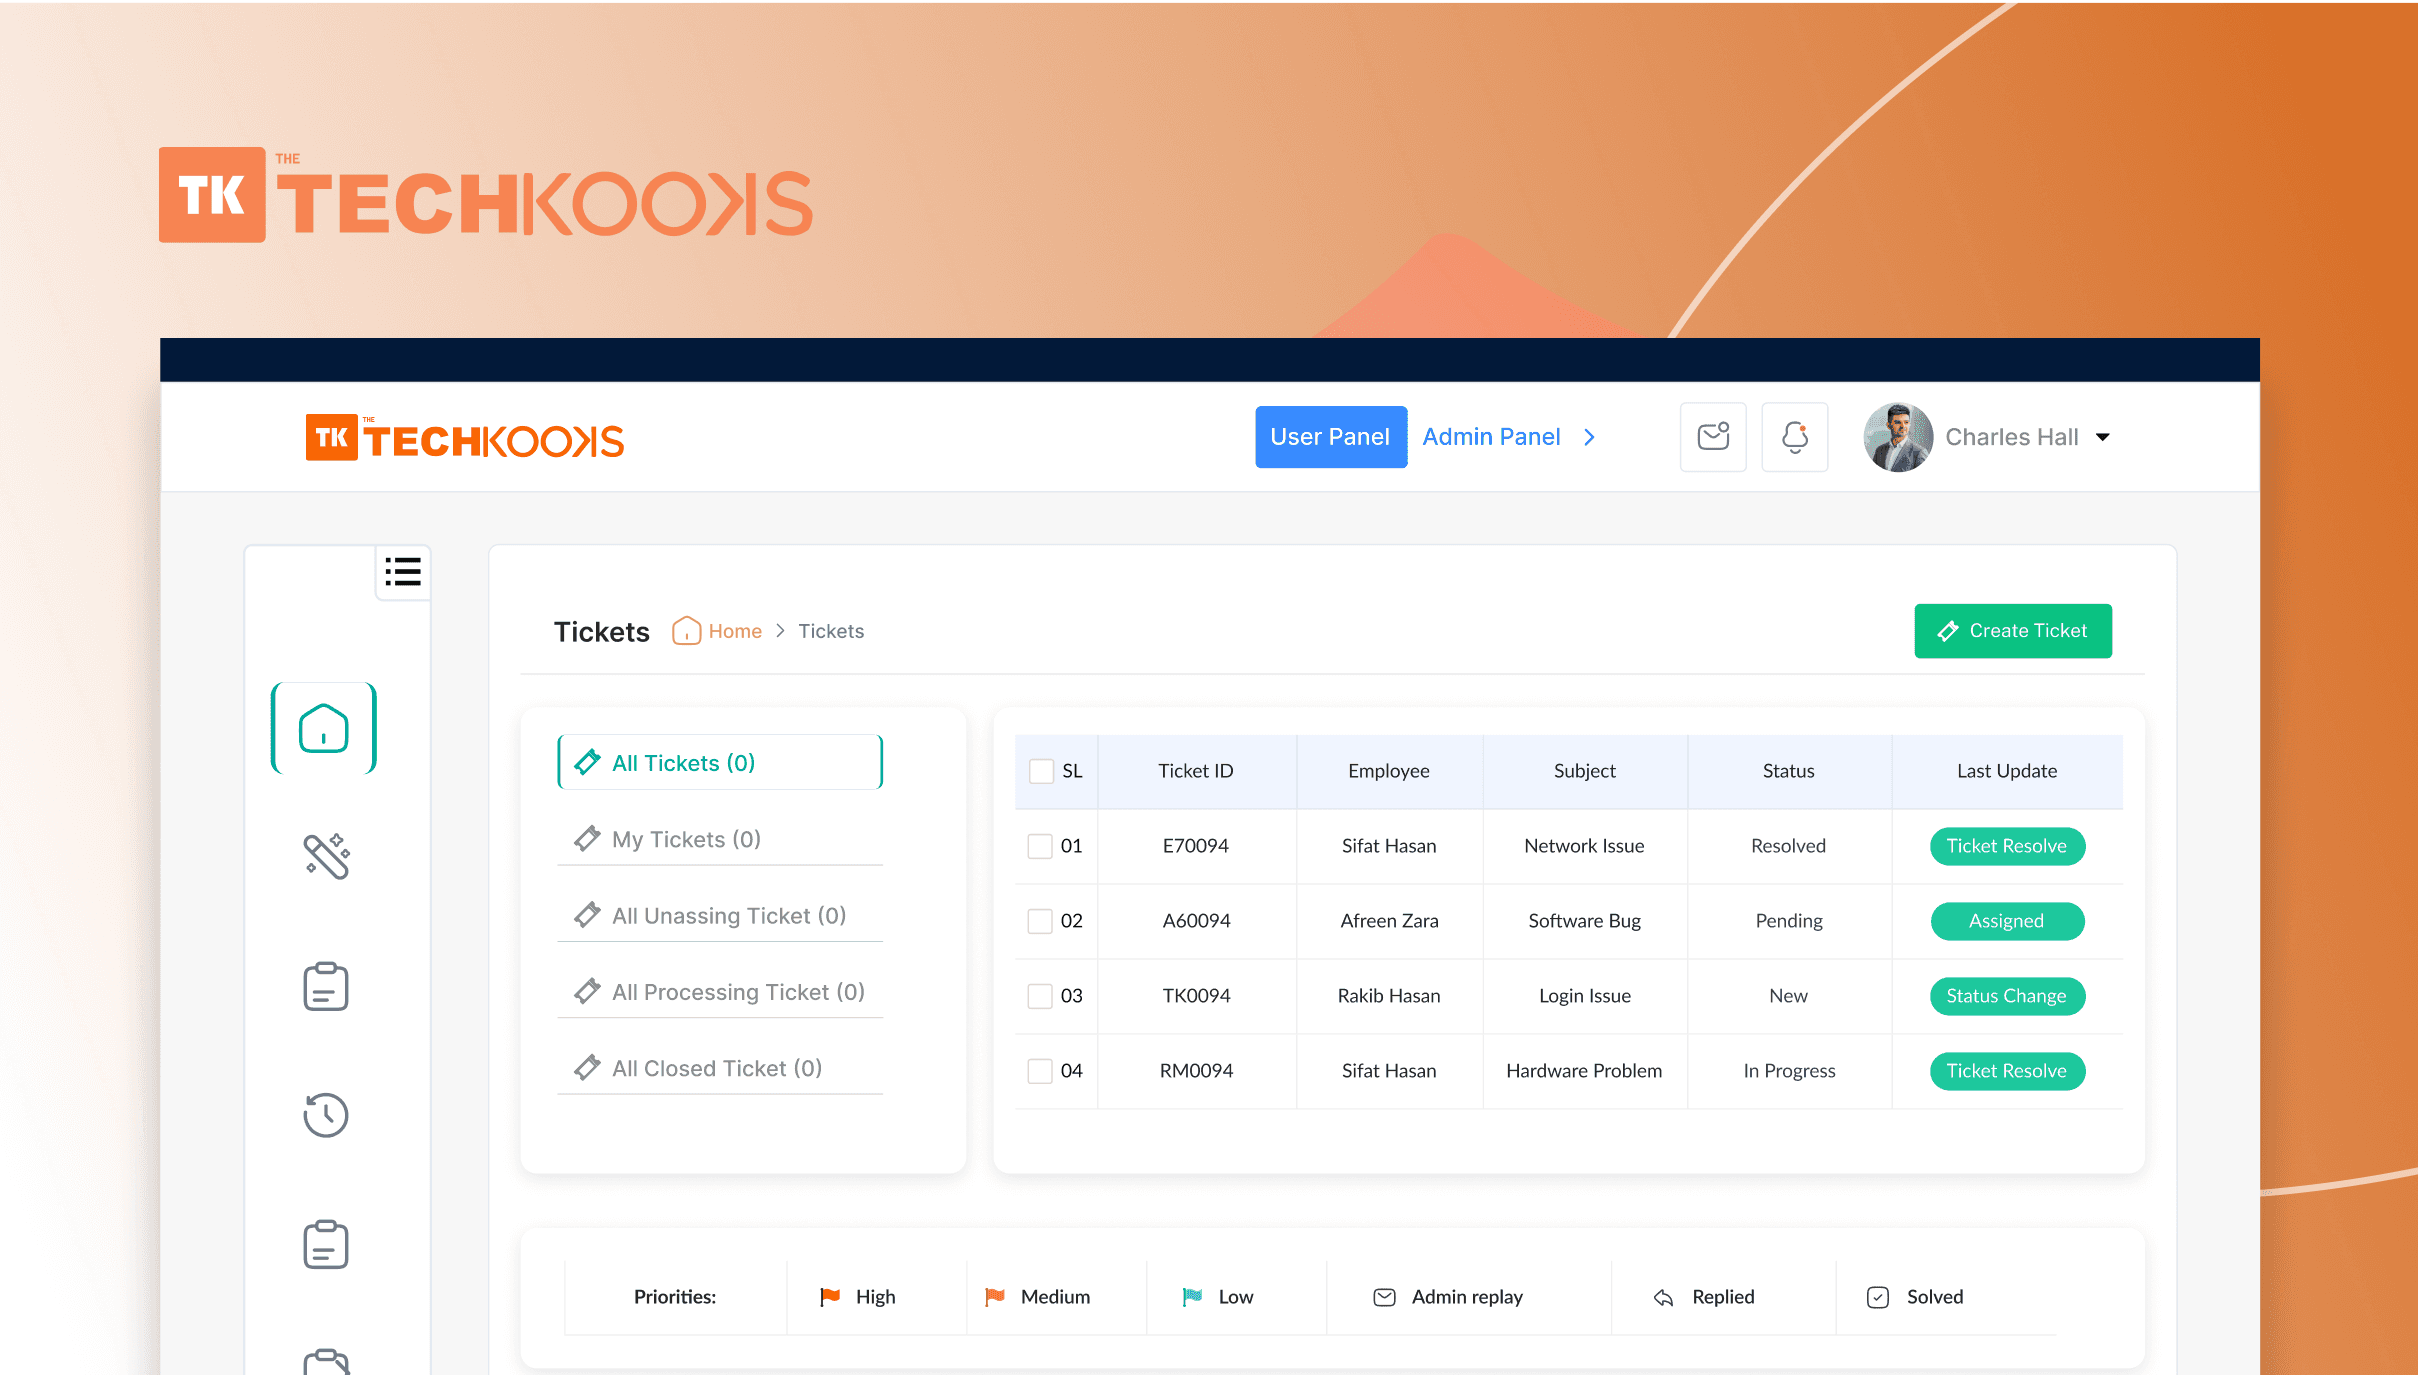Click Status Change badge for Login Issue
This screenshot has height=1375, width=2418.
(2006, 996)
